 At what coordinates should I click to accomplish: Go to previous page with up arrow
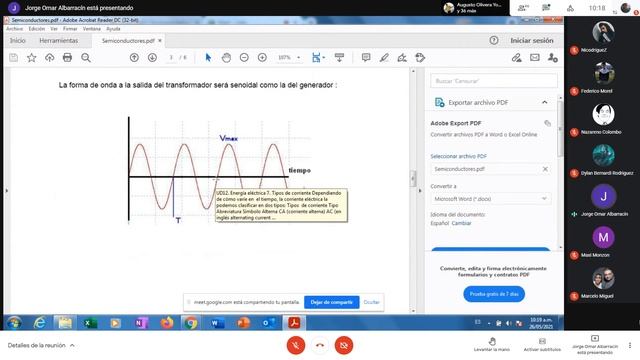tap(134, 58)
